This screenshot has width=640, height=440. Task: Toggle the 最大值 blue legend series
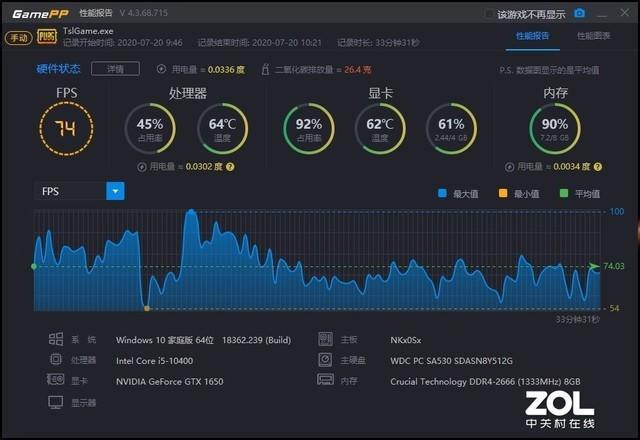(443, 194)
